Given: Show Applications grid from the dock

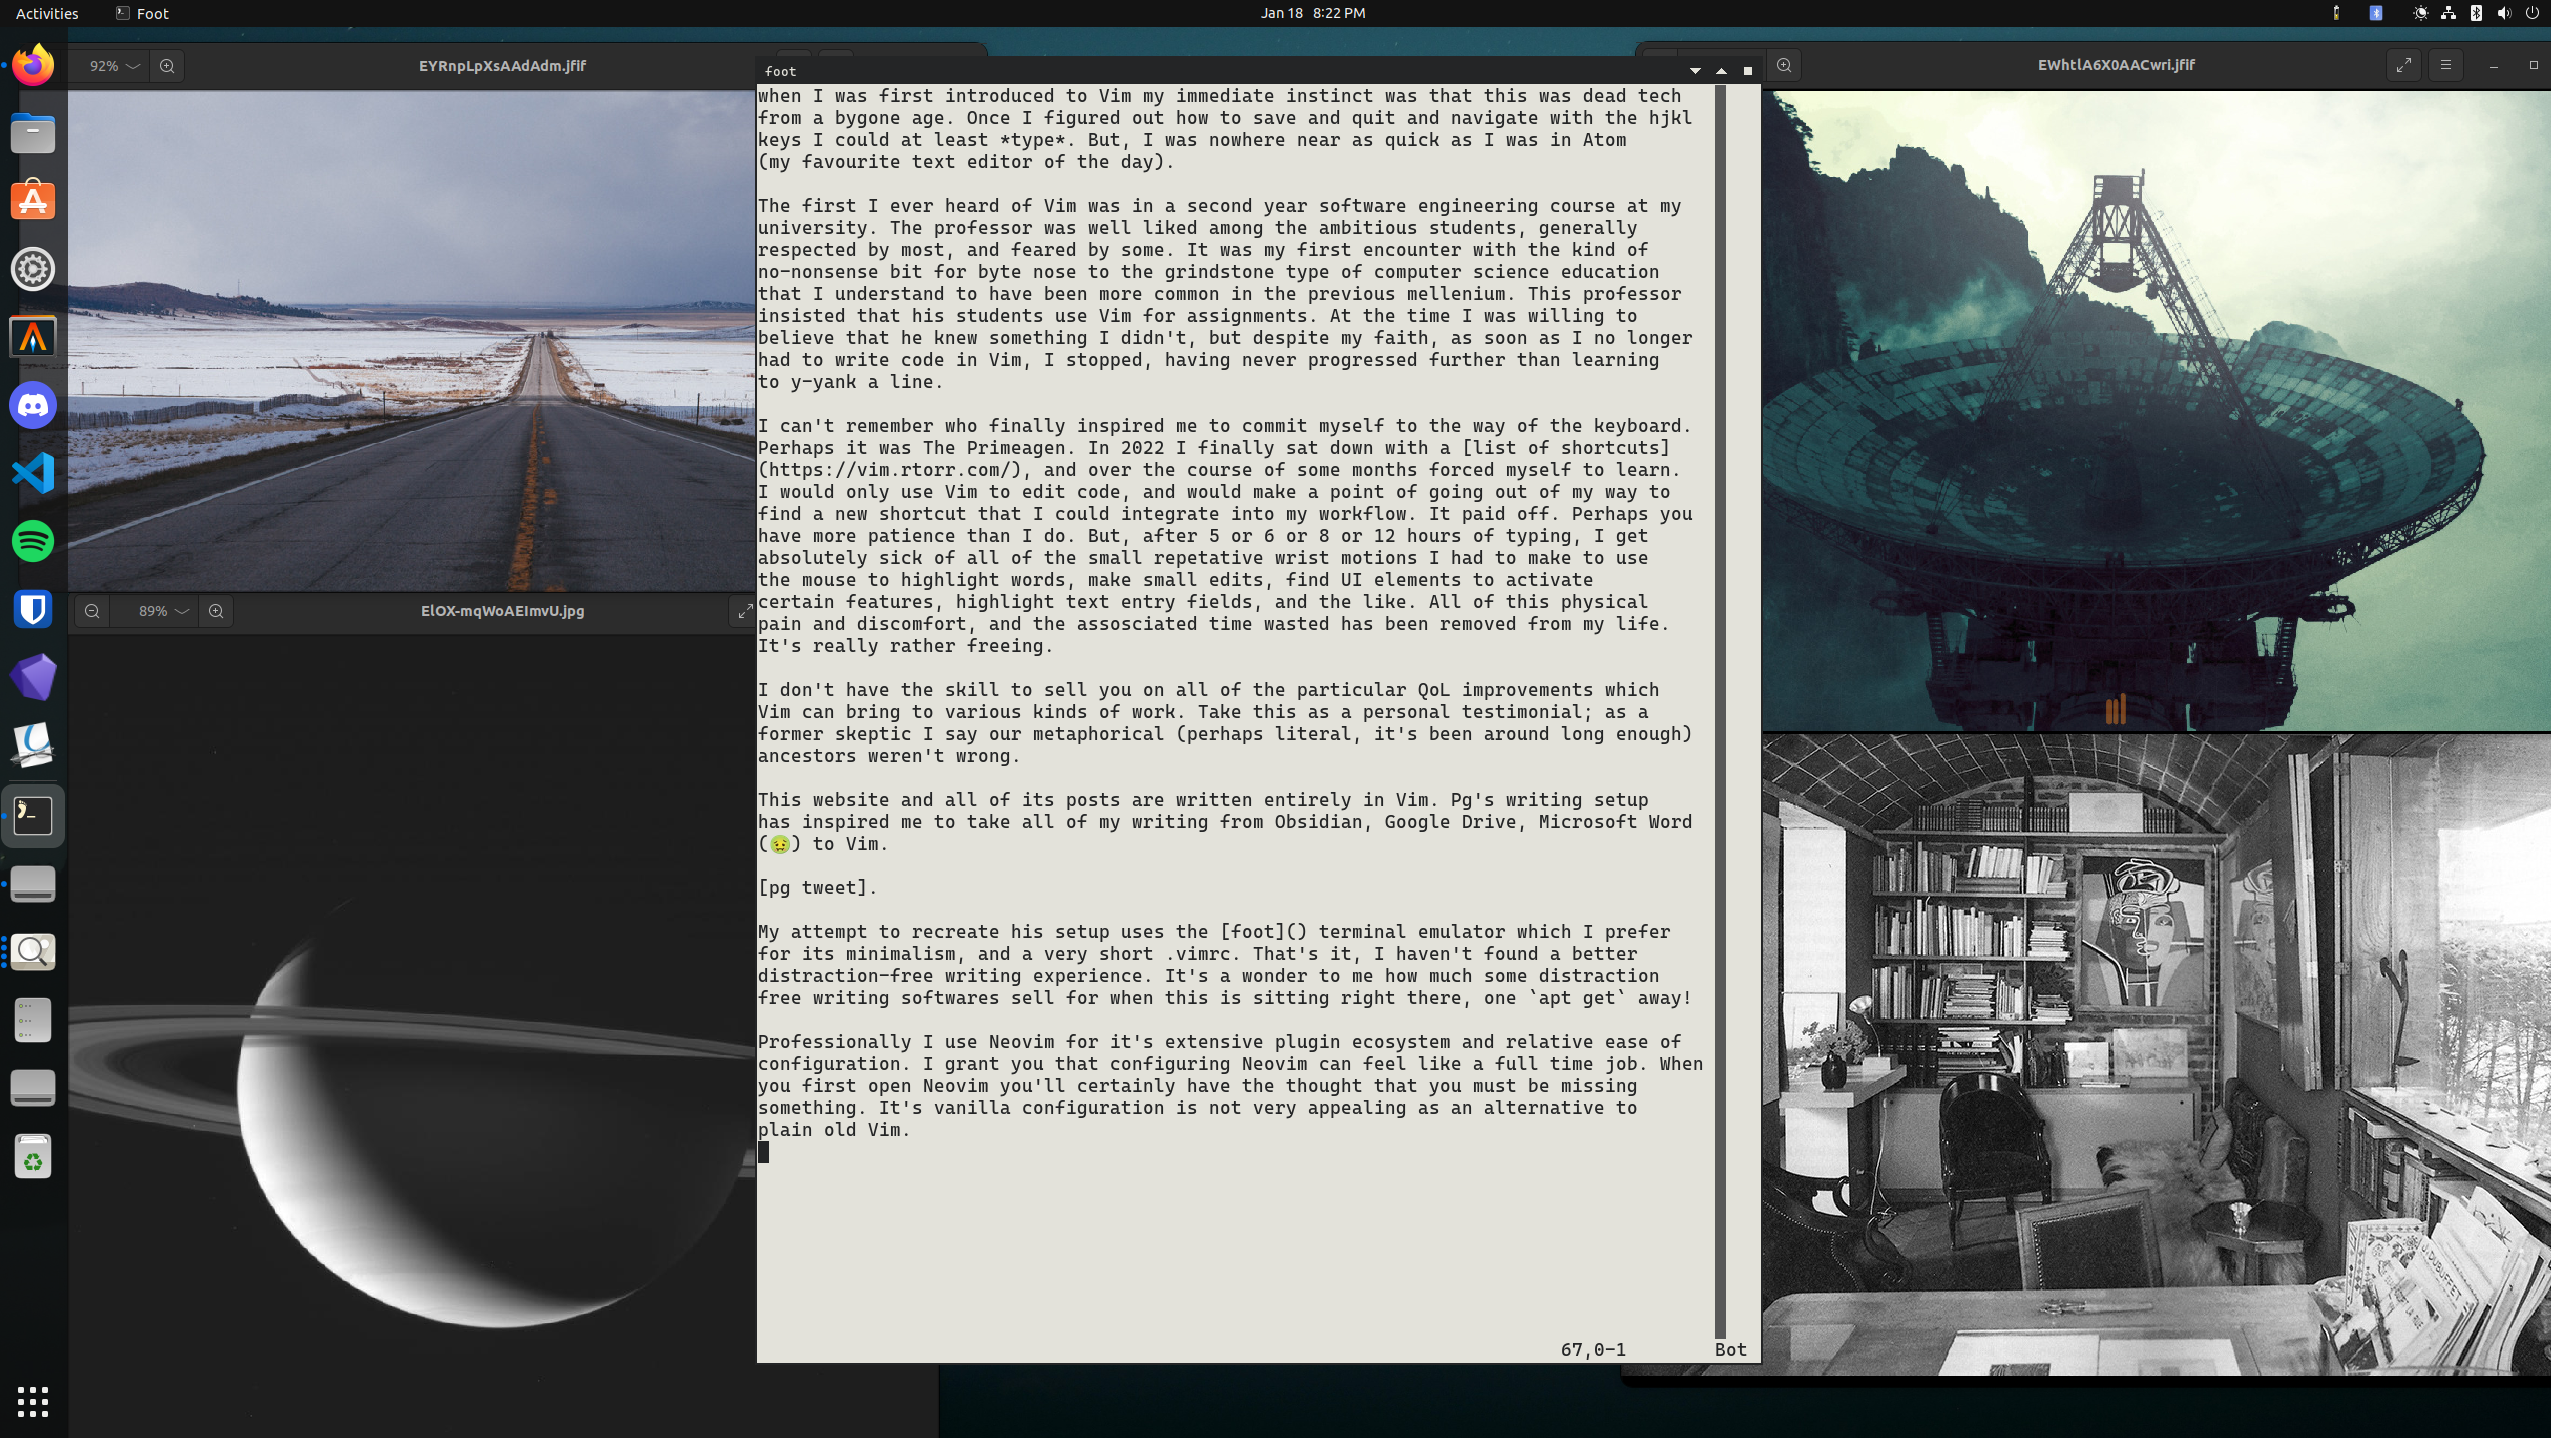Looking at the screenshot, I should (33, 1401).
